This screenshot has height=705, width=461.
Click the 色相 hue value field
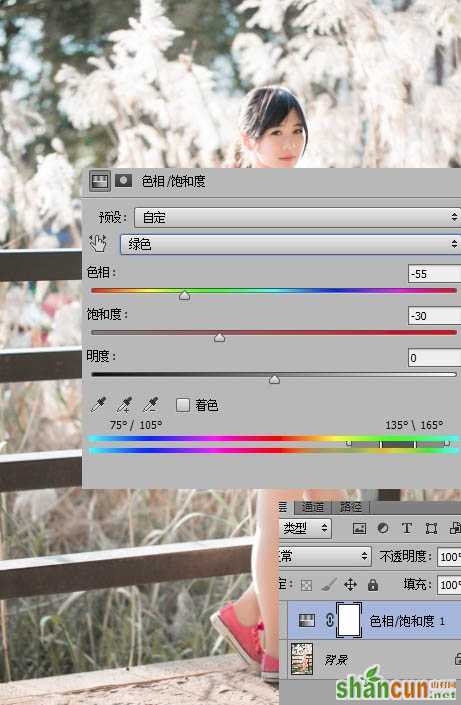(x=434, y=274)
